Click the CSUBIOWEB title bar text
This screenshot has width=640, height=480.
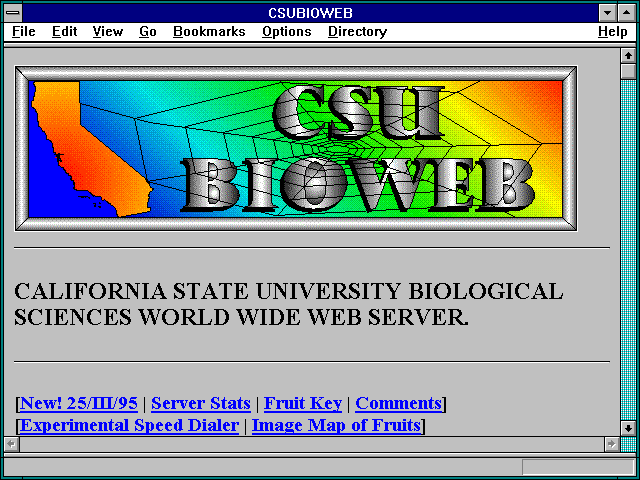point(310,13)
